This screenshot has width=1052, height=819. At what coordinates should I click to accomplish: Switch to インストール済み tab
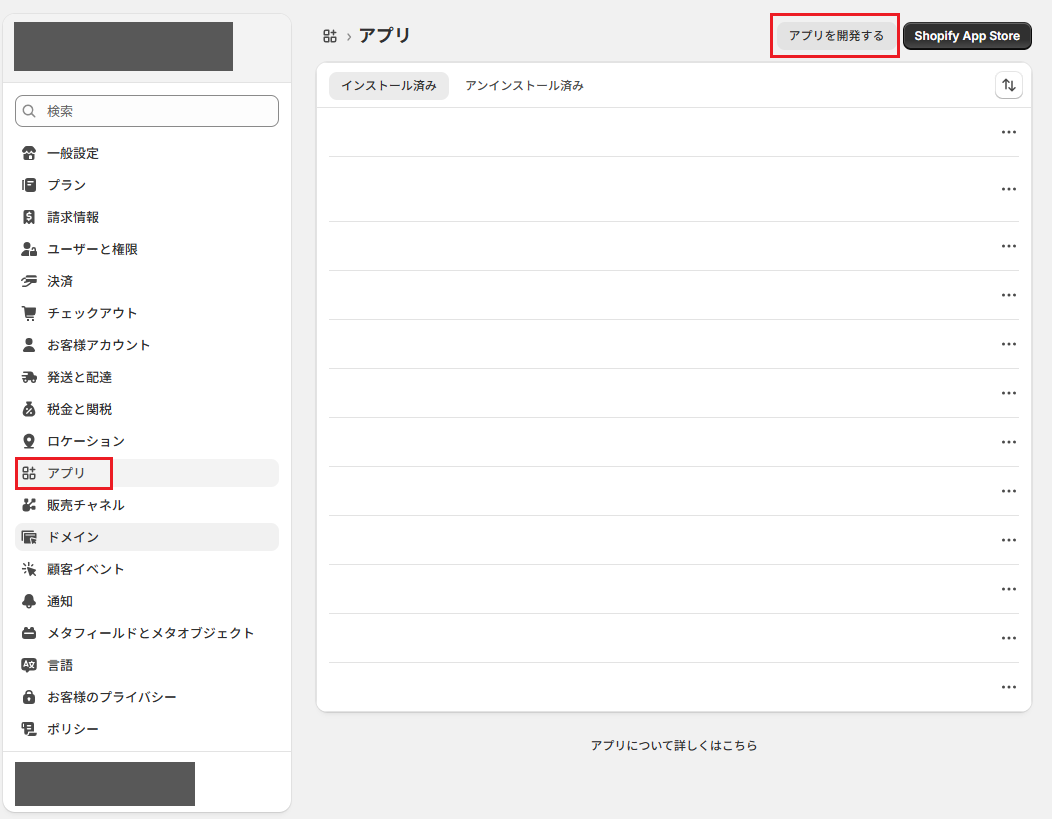tap(388, 86)
